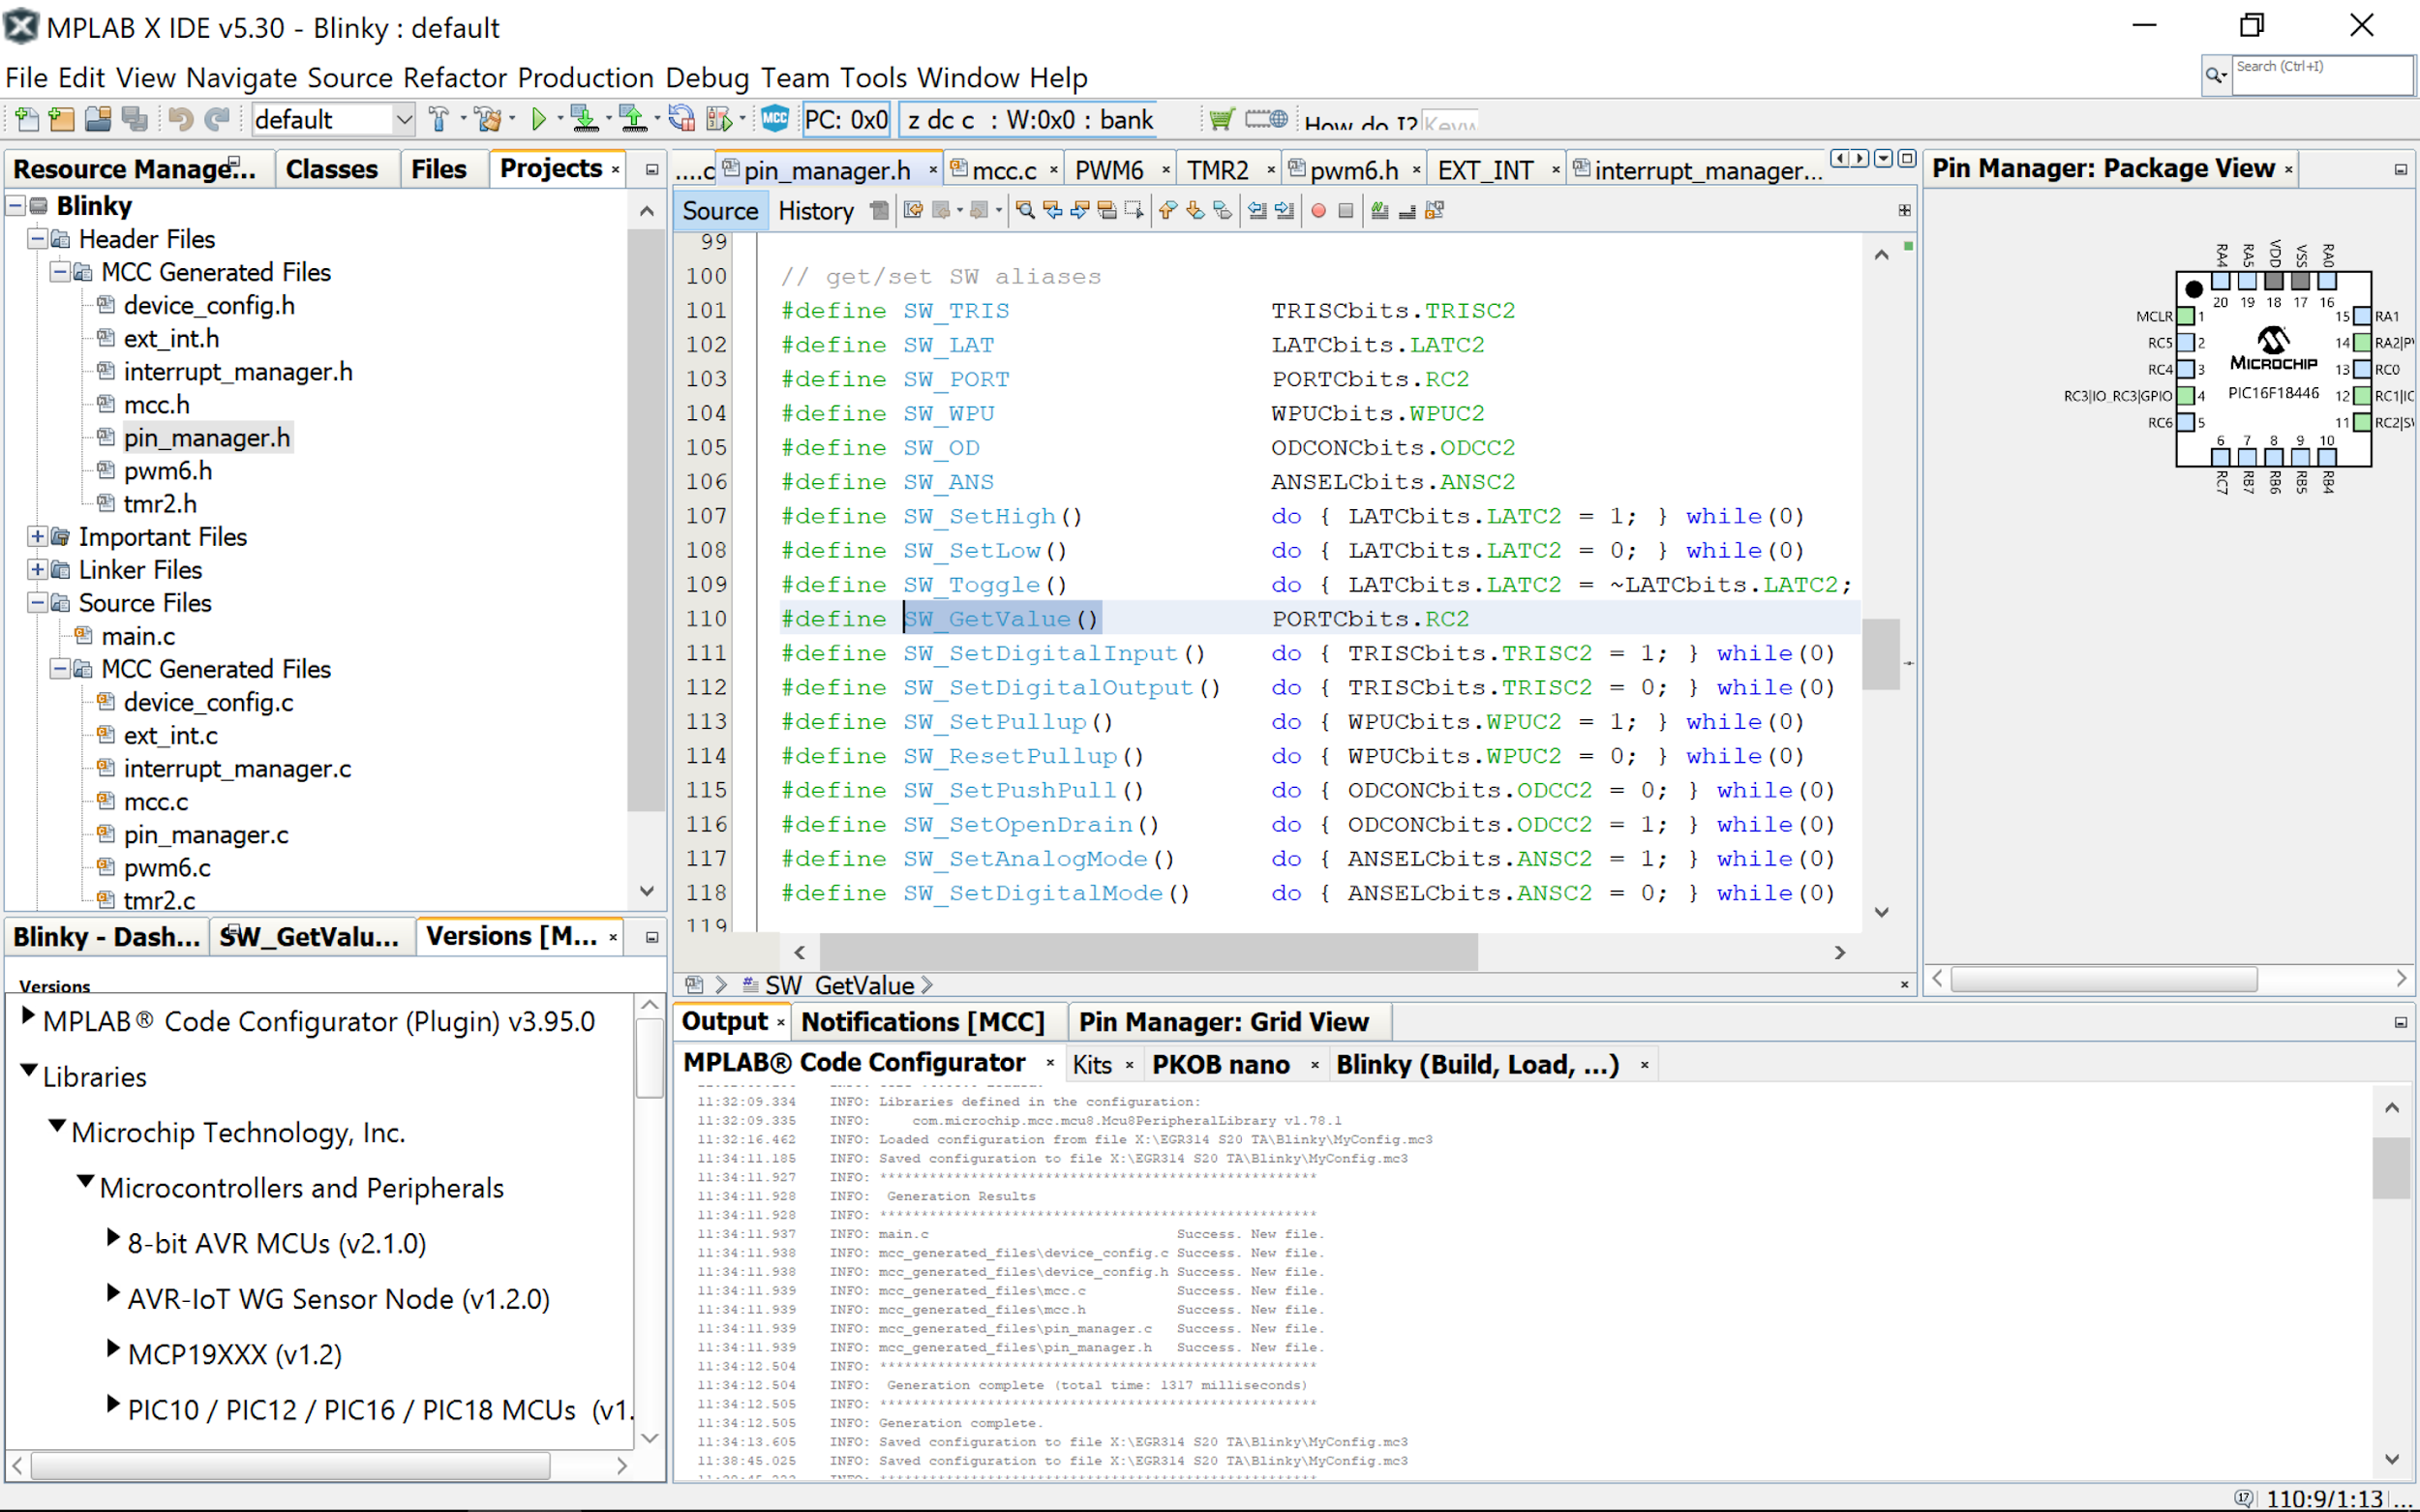Toggle Rectangular Selection mode
The image size is (2420, 1512).
1134,211
